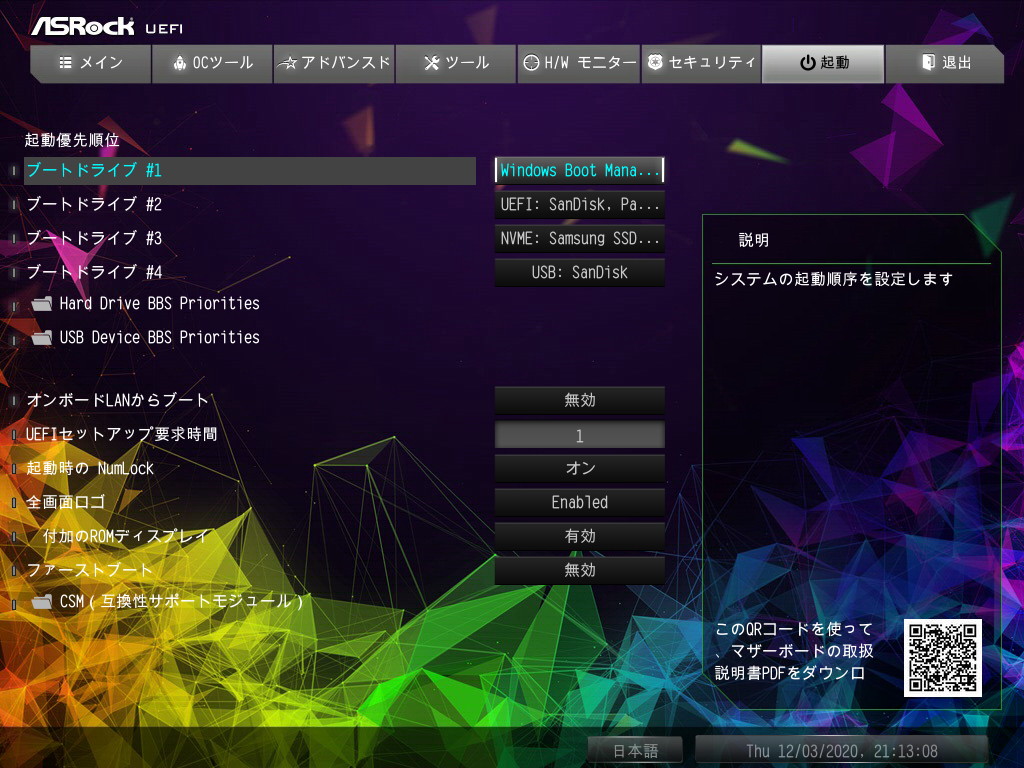The height and width of the screenshot is (768, 1024).
Task: Click the rocket icon on OCツール tab
Action: pyautogui.click(x=179, y=63)
